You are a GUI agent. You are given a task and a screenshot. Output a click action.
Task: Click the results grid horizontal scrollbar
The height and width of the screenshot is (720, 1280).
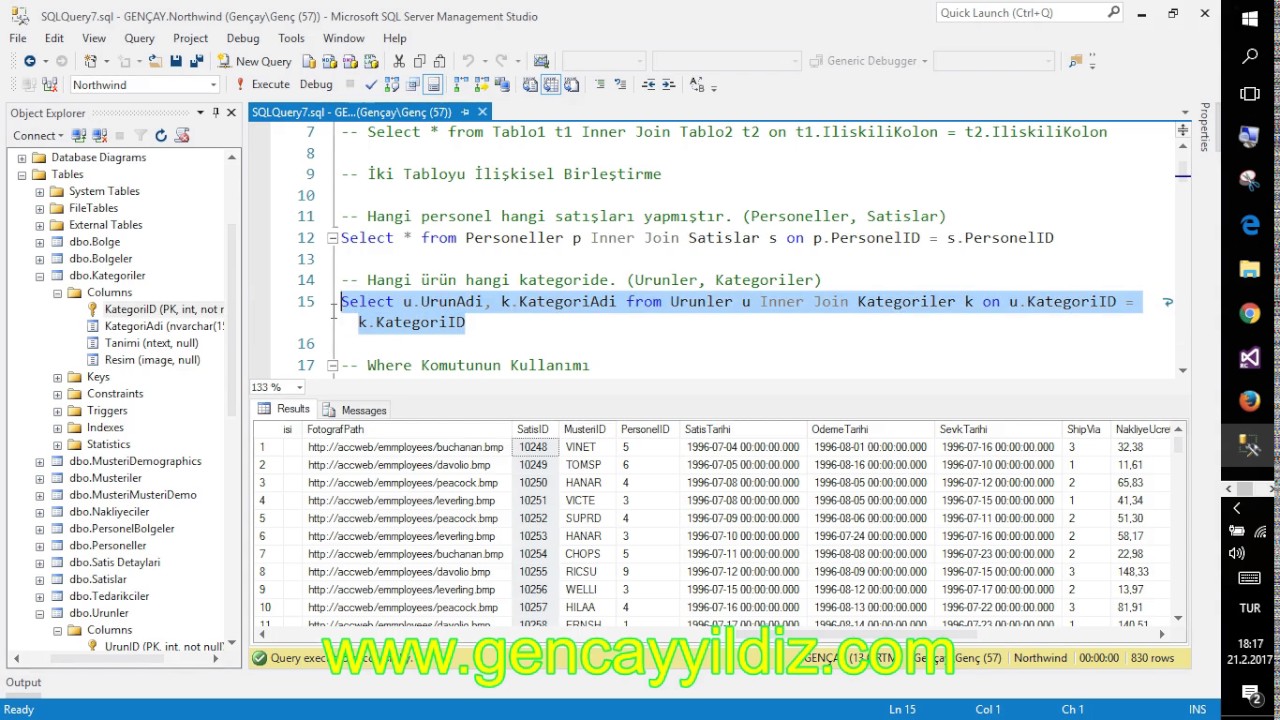[712, 633]
